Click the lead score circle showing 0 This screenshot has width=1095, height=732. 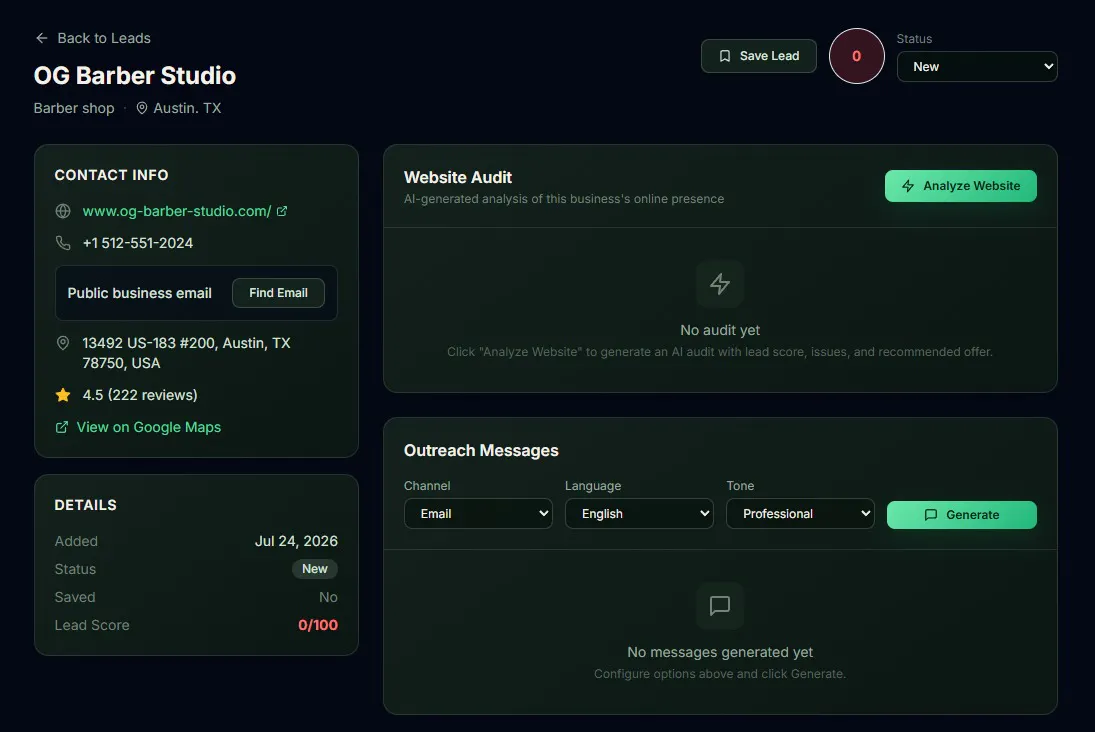click(x=856, y=56)
